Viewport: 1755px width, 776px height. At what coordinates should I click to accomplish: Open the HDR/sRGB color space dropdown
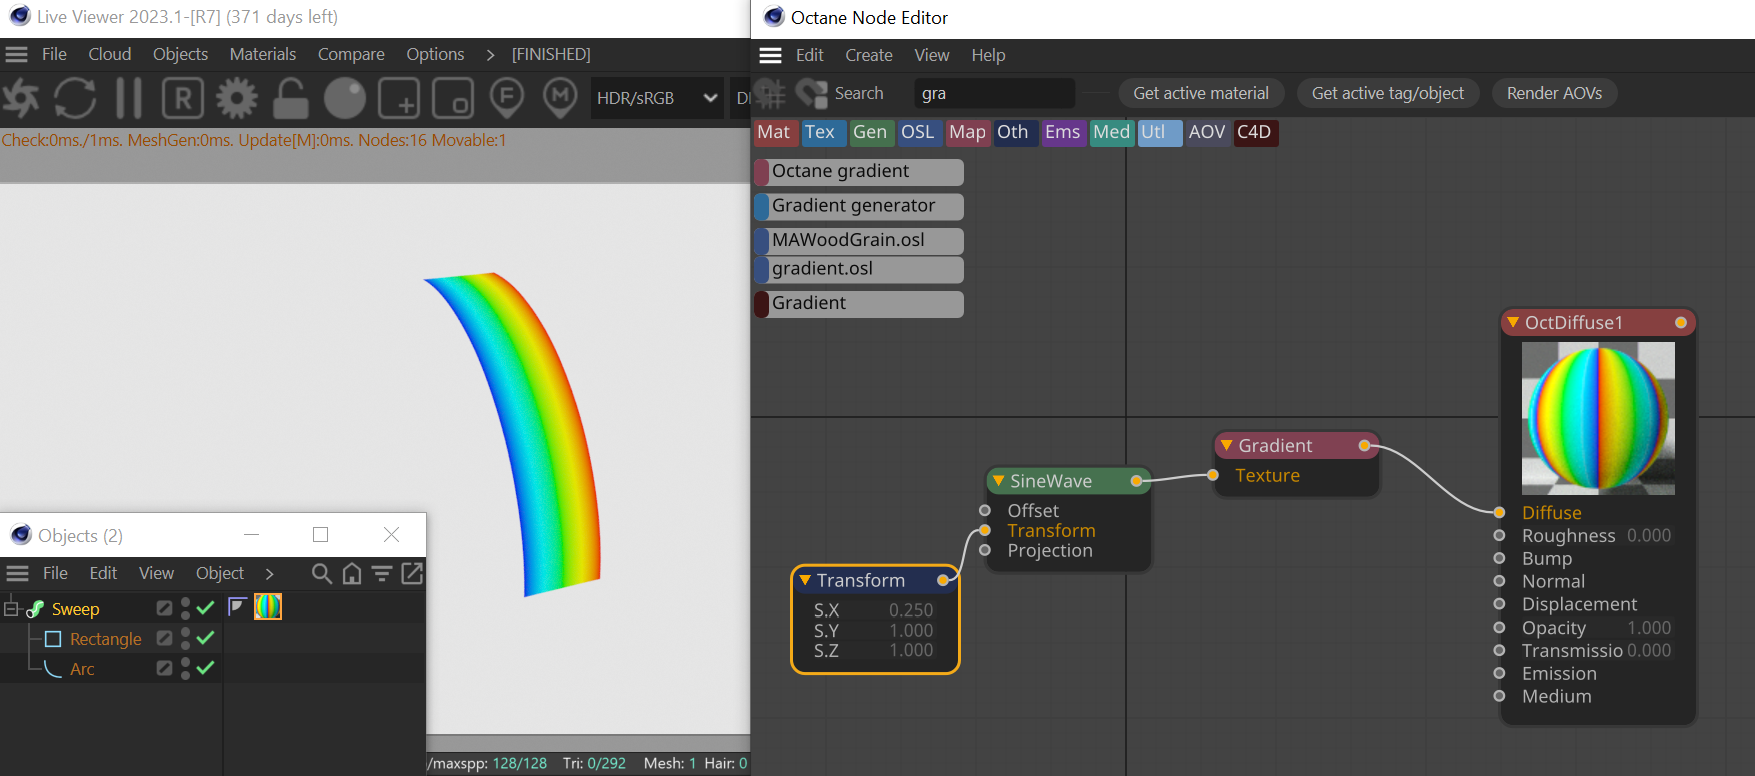click(x=657, y=98)
